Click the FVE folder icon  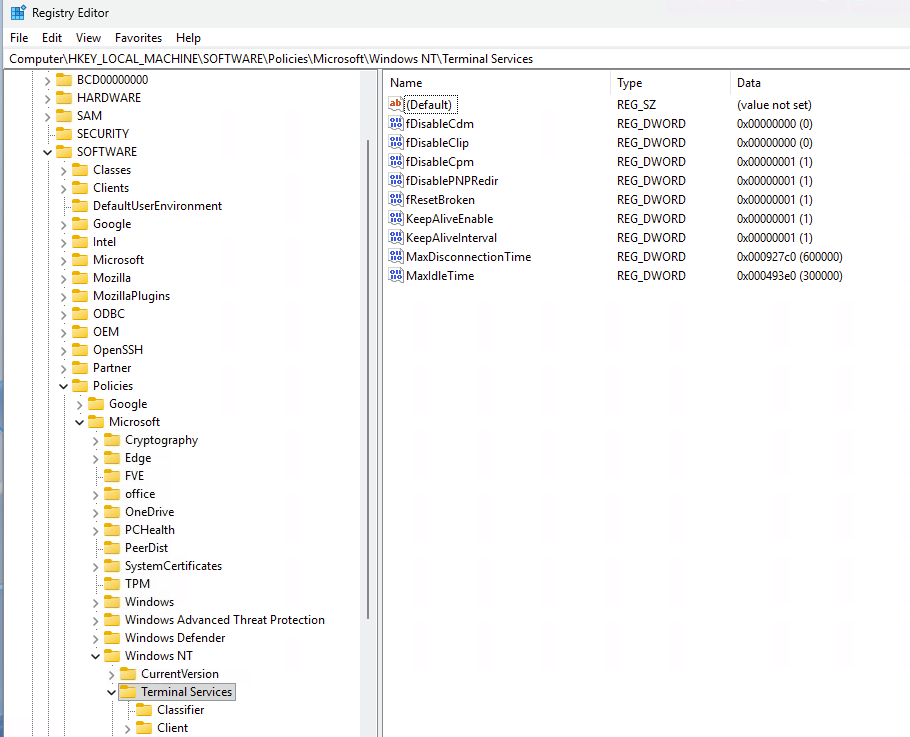(x=112, y=476)
